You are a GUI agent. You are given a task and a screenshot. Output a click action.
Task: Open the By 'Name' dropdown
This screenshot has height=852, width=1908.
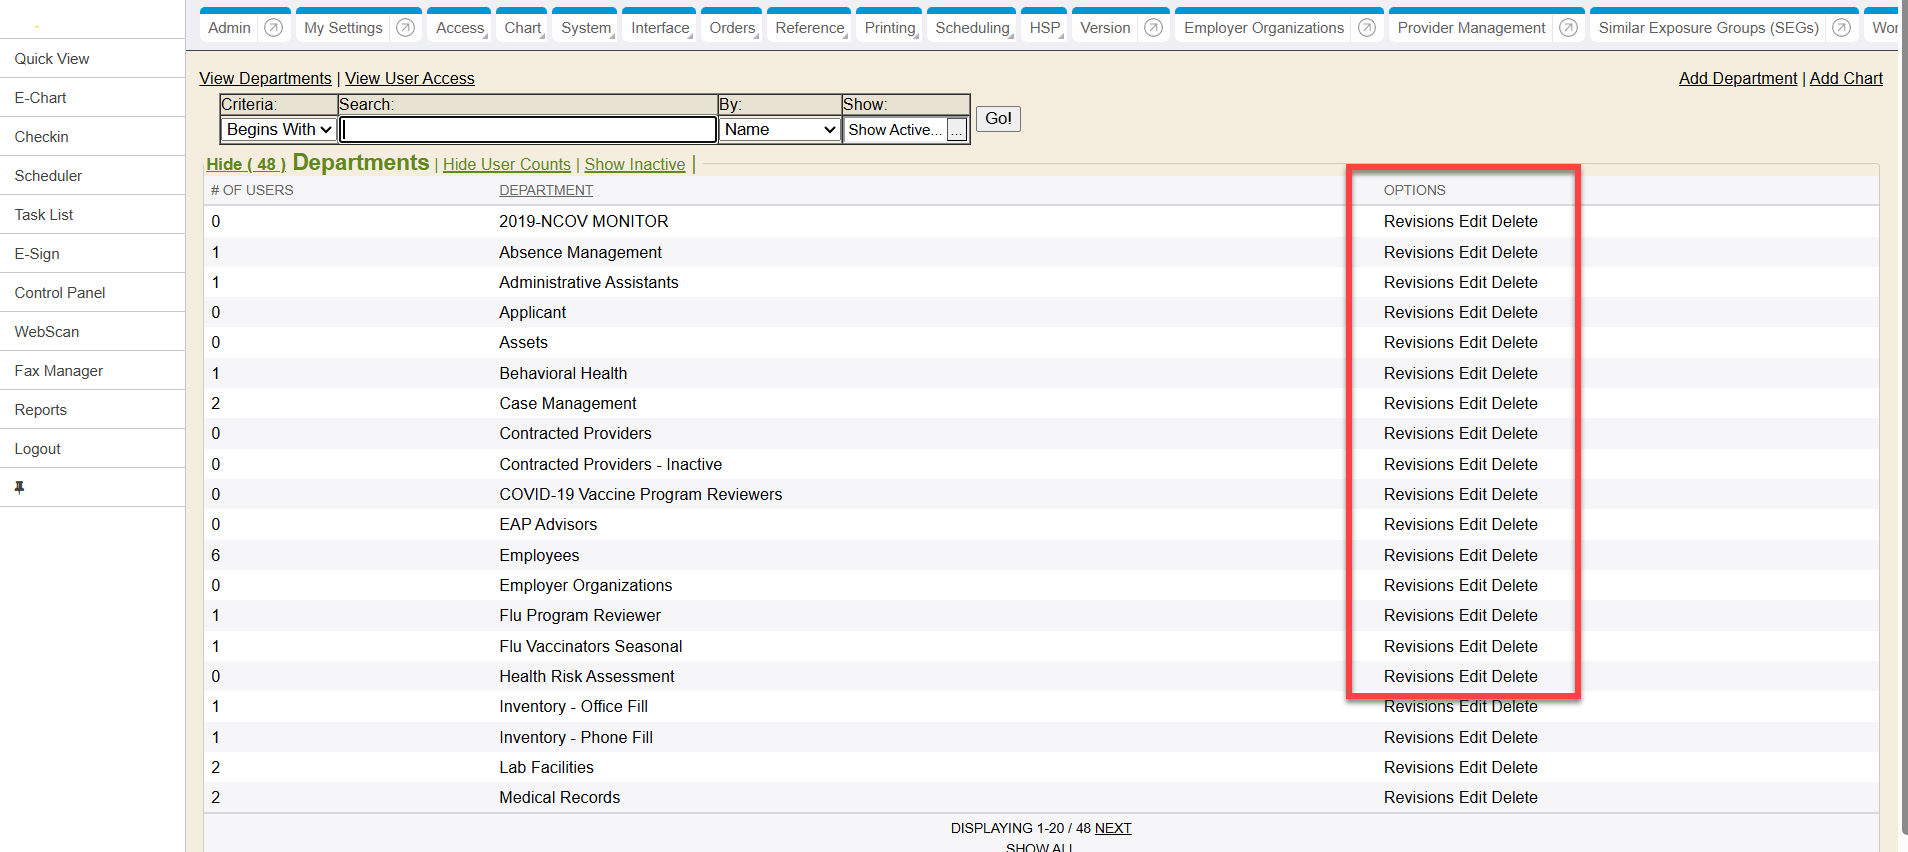pyautogui.click(x=779, y=130)
